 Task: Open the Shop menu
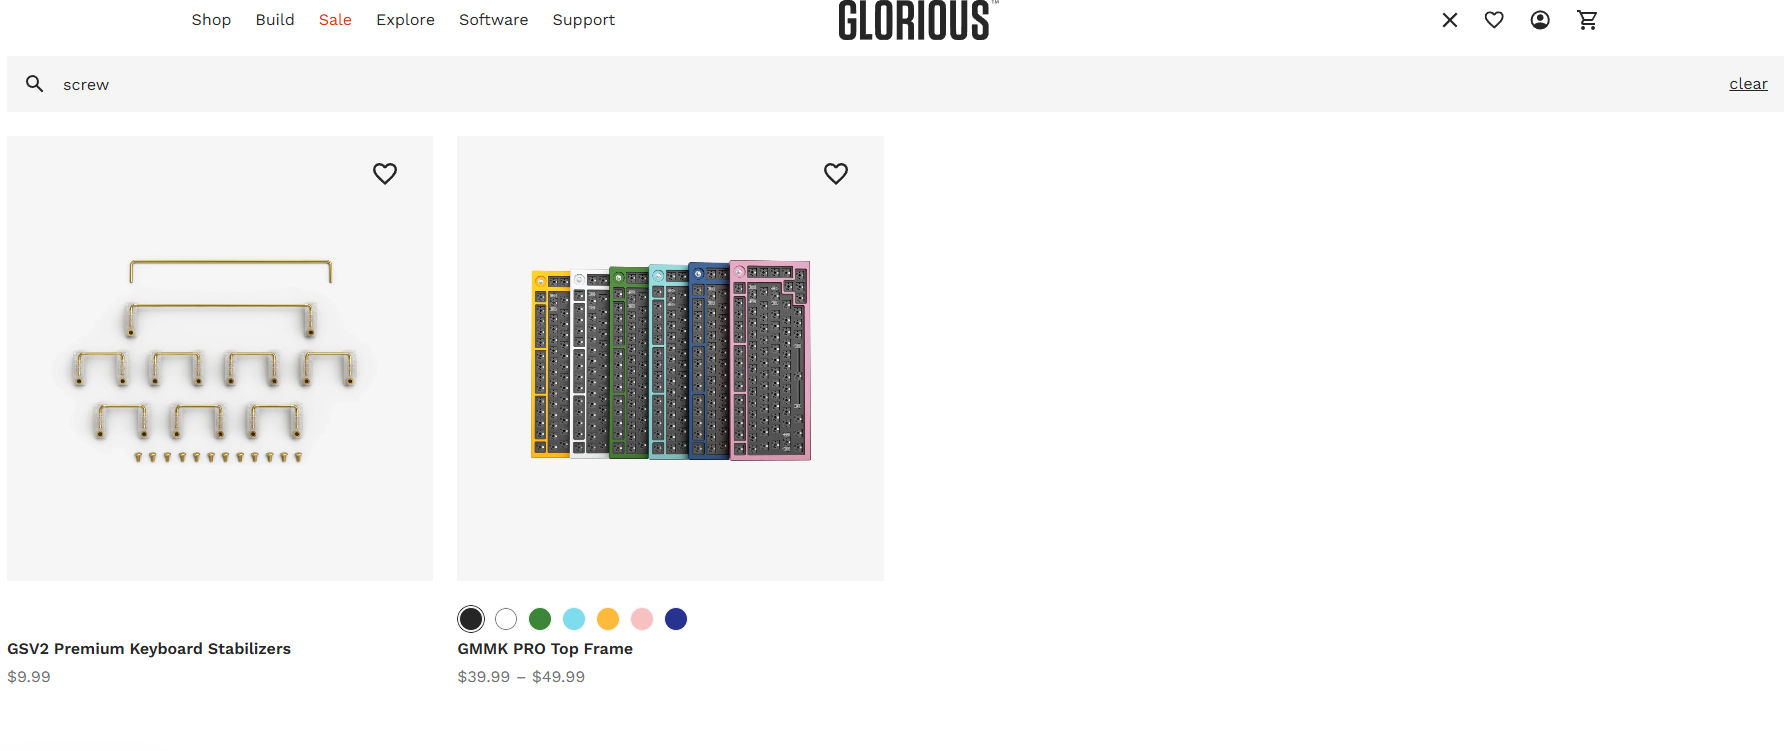(211, 20)
